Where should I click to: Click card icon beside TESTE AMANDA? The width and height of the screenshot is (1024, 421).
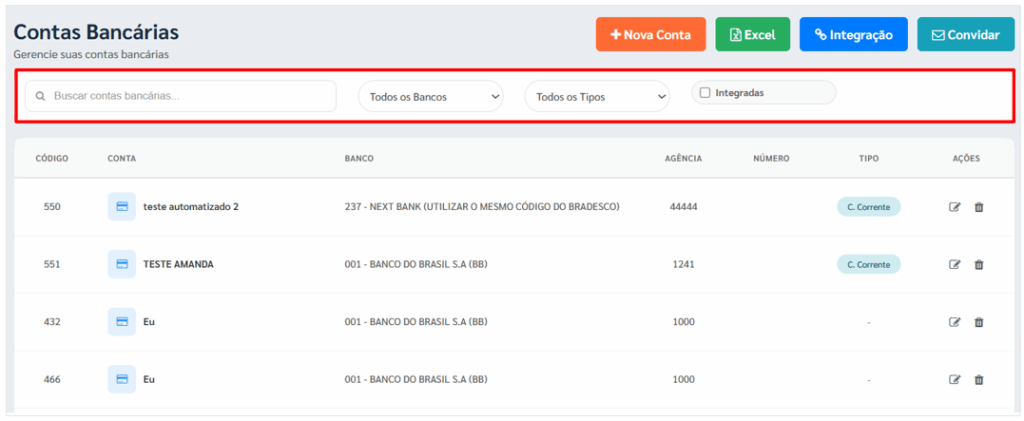[x=121, y=265]
